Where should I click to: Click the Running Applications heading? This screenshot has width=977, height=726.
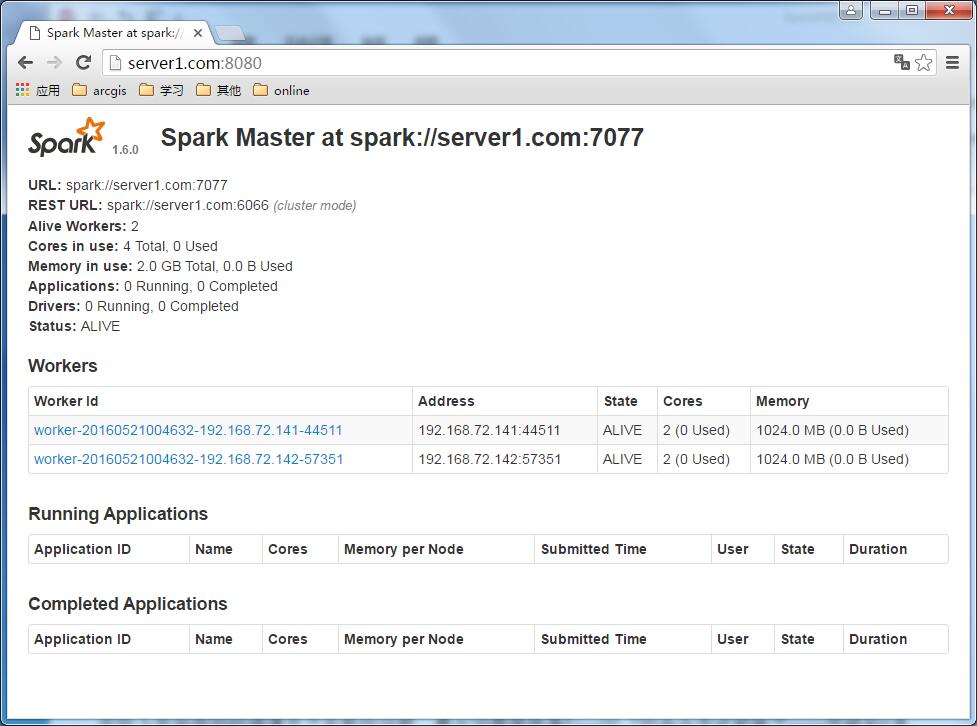pos(118,513)
